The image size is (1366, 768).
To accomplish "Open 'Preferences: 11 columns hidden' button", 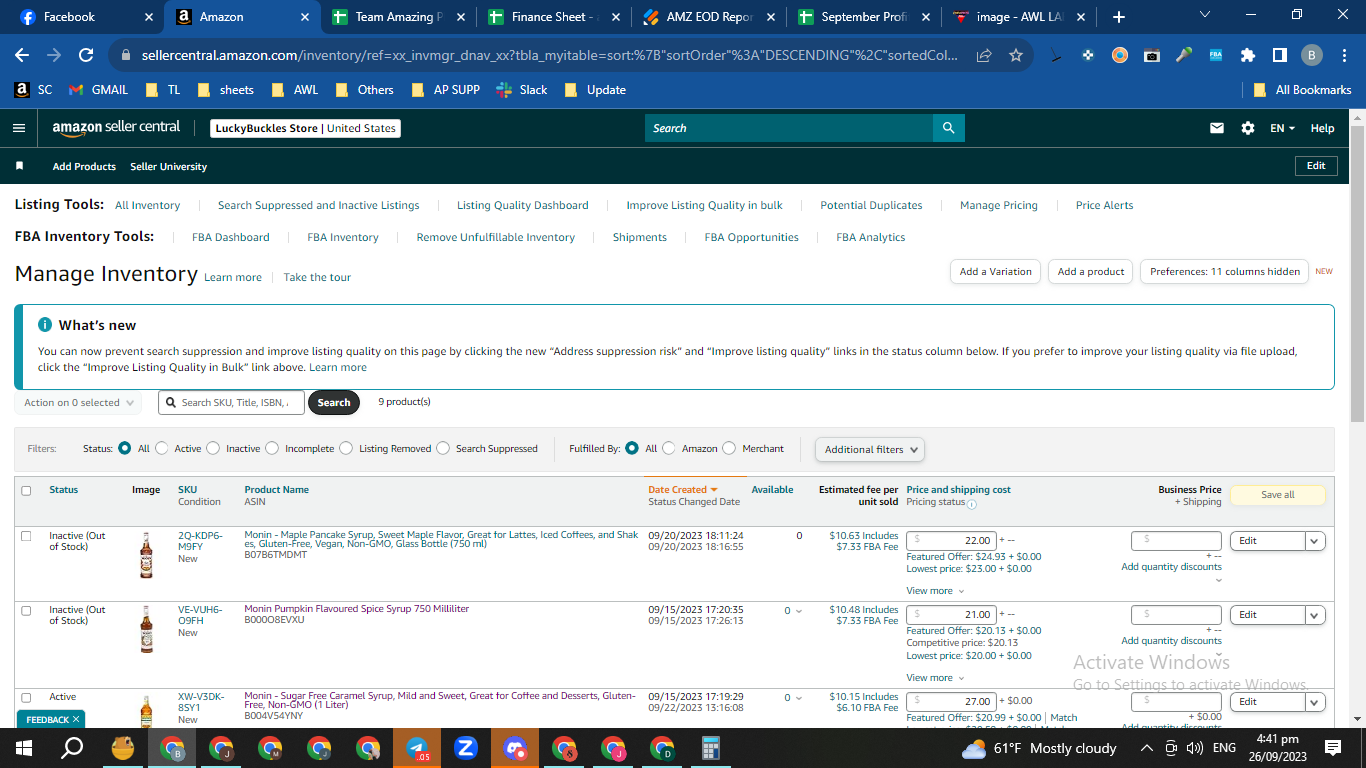I will point(1225,272).
